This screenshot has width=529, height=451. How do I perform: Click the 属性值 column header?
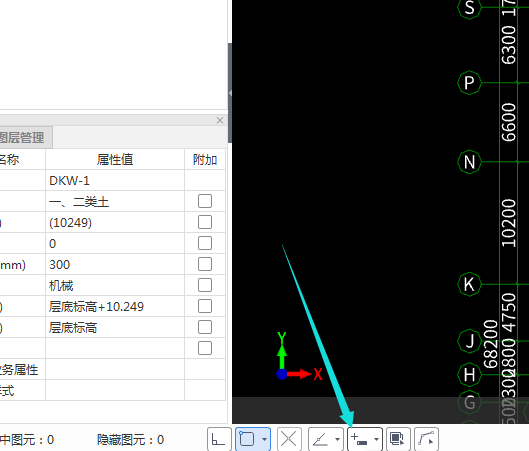click(115, 159)
